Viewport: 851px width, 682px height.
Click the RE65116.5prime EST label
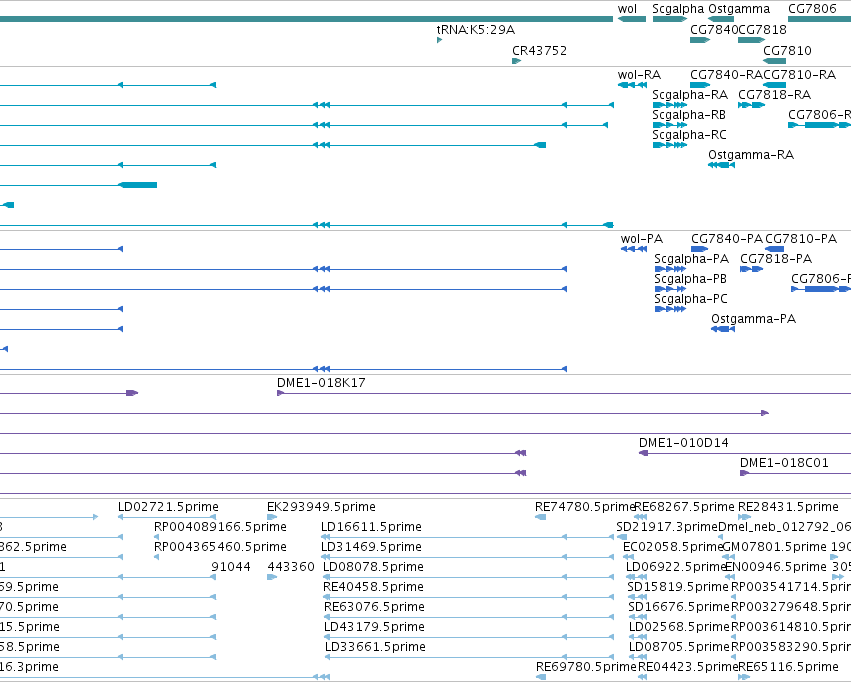pos(789,667)
